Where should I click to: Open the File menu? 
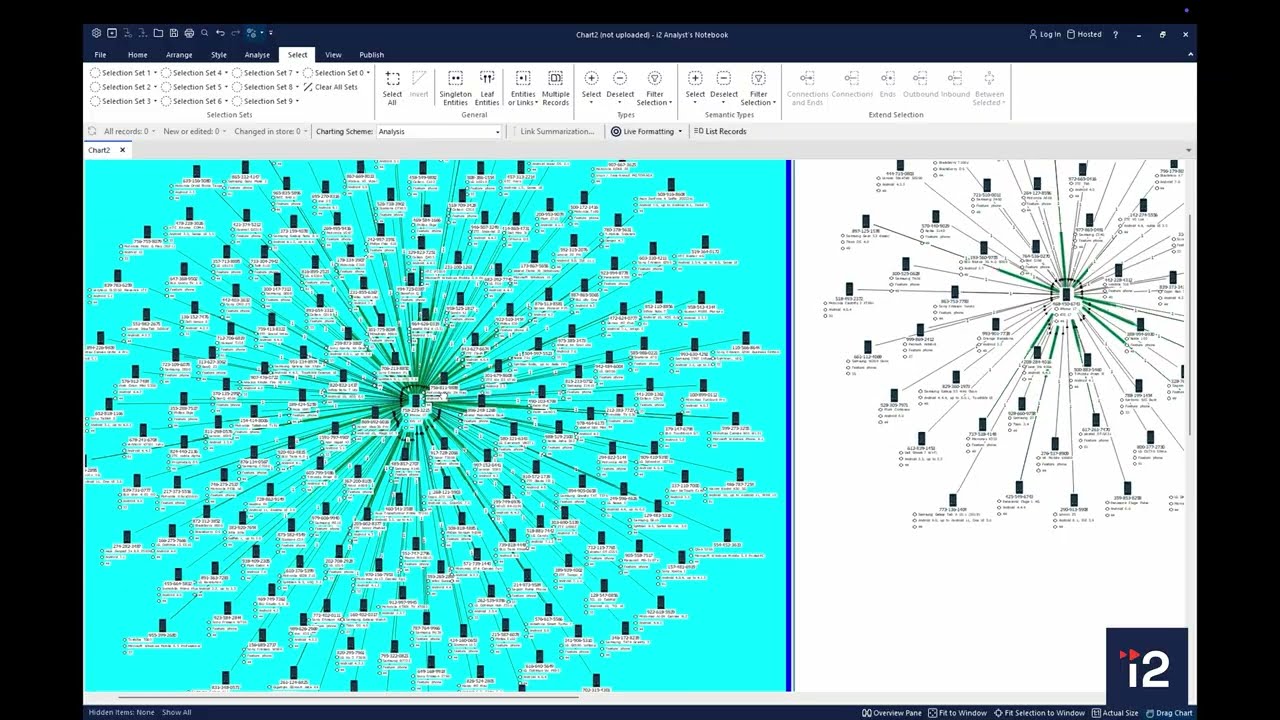100,55
